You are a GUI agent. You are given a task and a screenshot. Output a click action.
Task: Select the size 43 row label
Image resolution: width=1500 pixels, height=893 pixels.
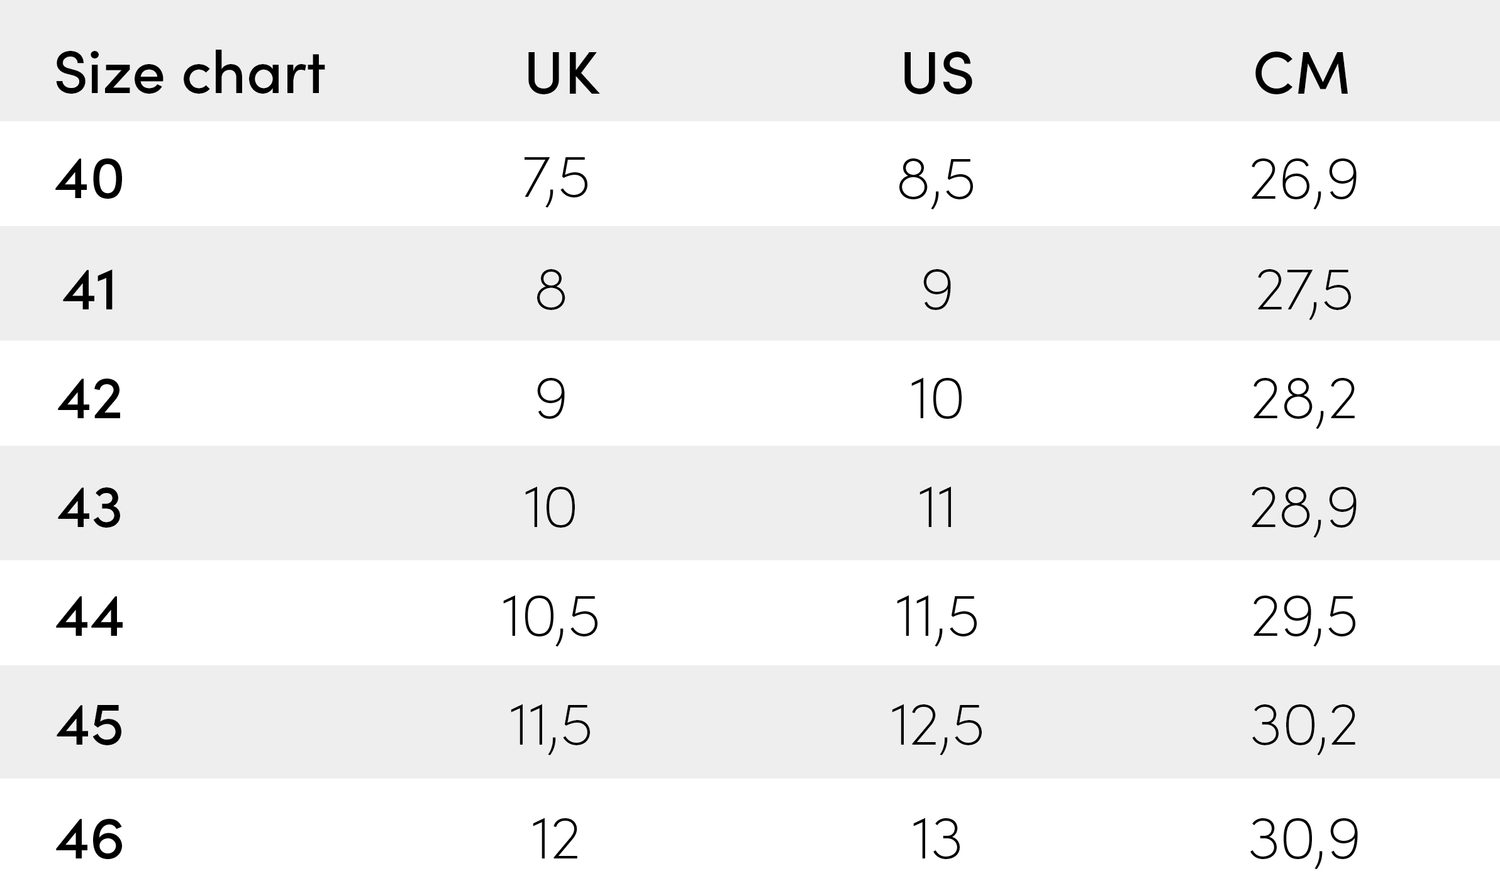click(90, 508)
